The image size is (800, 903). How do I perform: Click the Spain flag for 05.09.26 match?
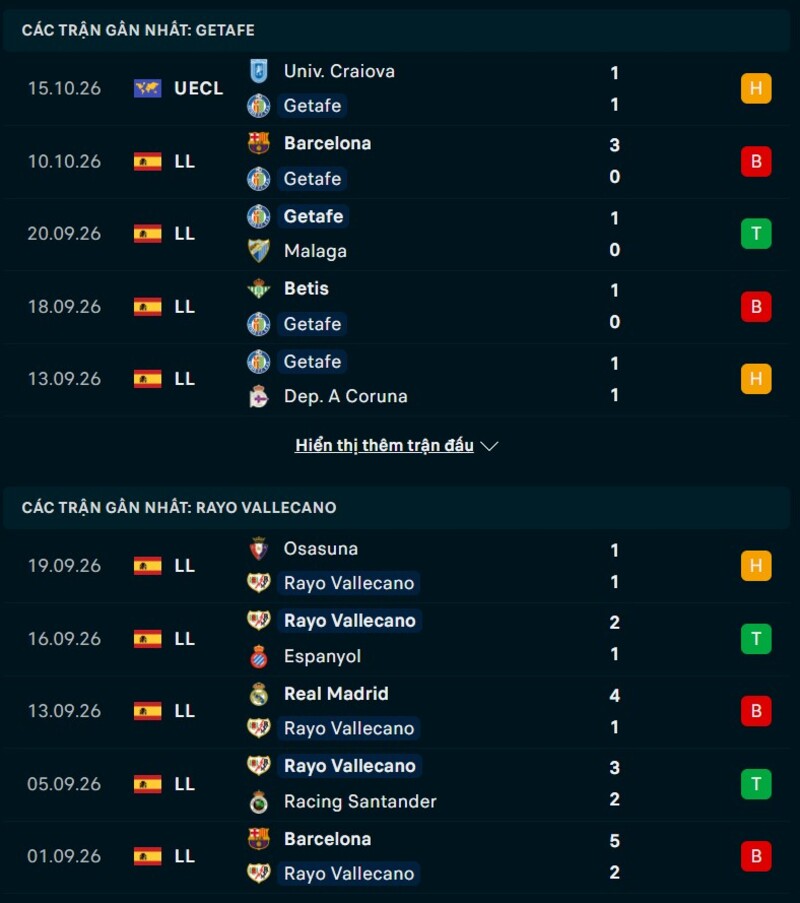[147, 784]
